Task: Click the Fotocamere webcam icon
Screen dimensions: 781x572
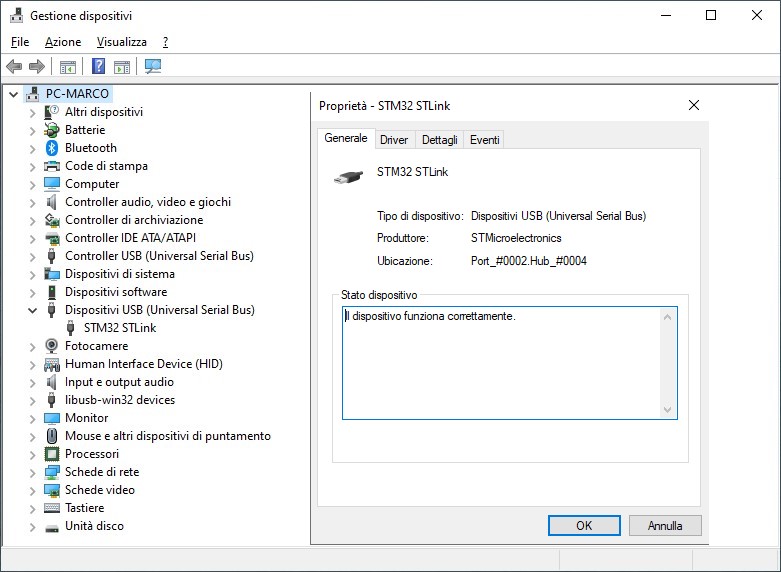Action: tap(51, 346)
